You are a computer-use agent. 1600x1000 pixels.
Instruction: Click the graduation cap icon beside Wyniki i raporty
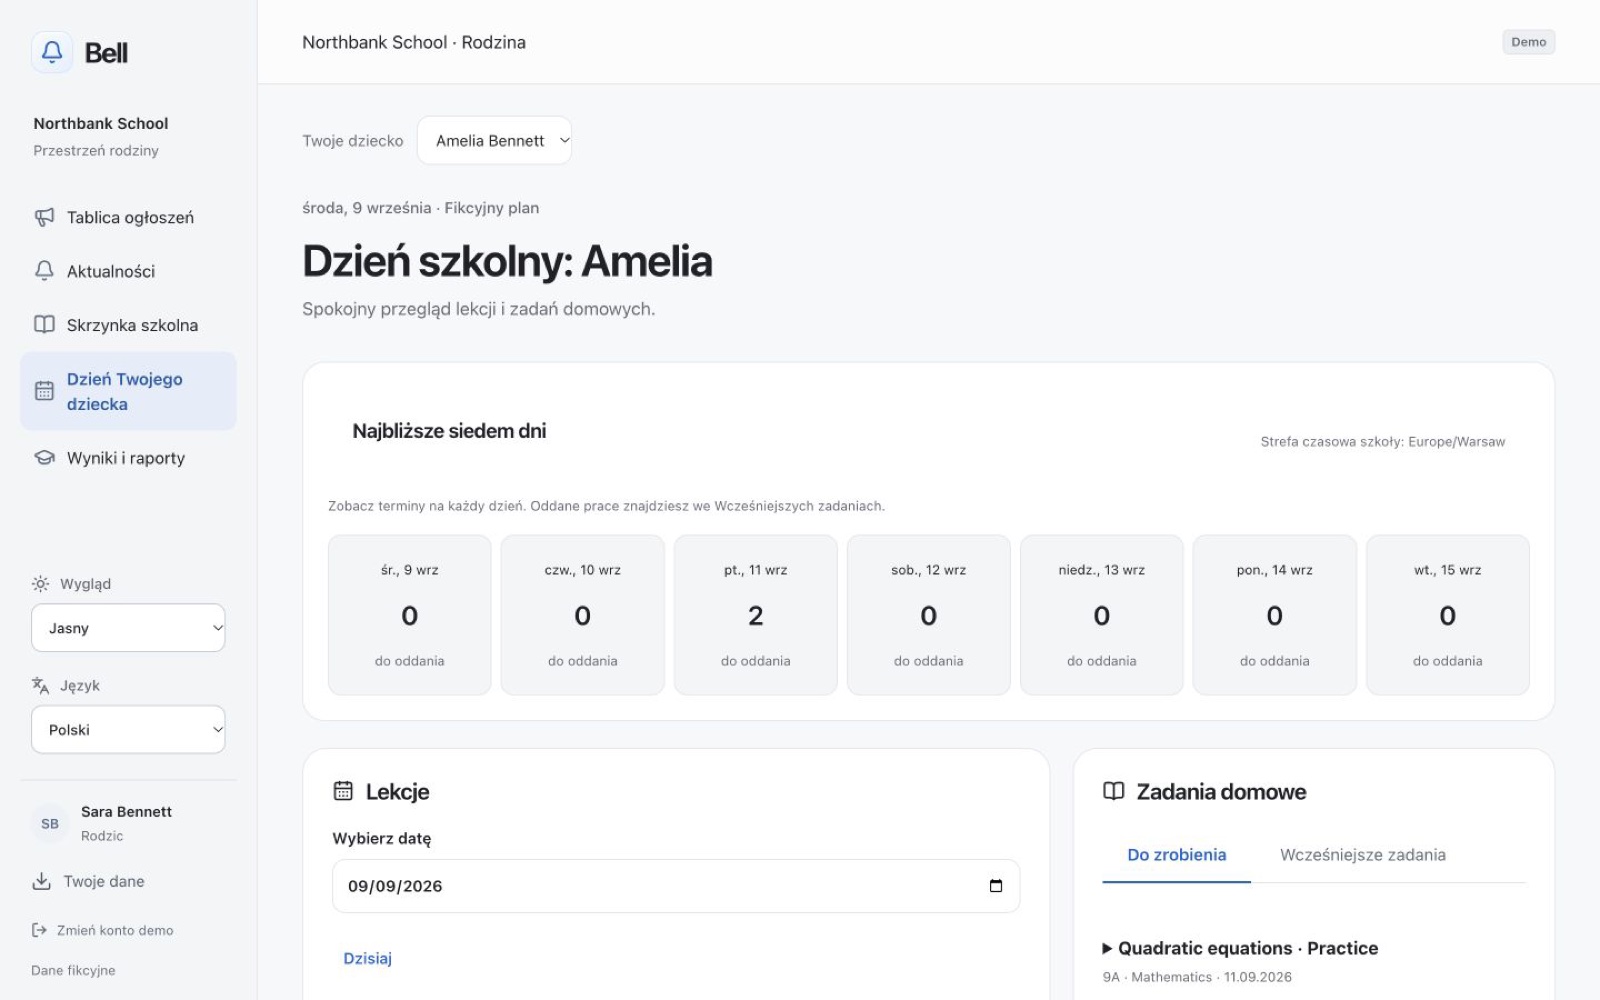[44, 458]
